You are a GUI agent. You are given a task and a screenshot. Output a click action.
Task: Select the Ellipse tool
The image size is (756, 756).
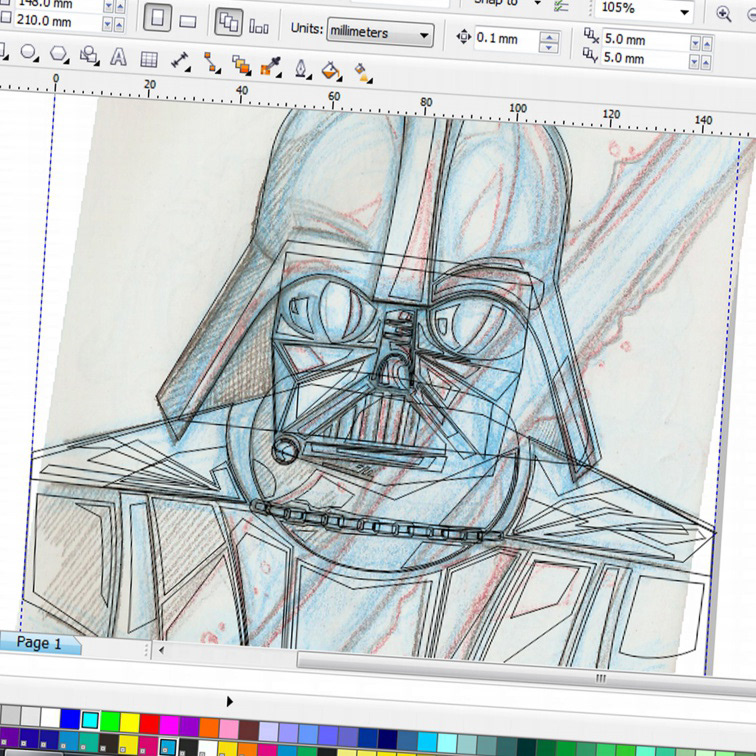pos(28,52)
